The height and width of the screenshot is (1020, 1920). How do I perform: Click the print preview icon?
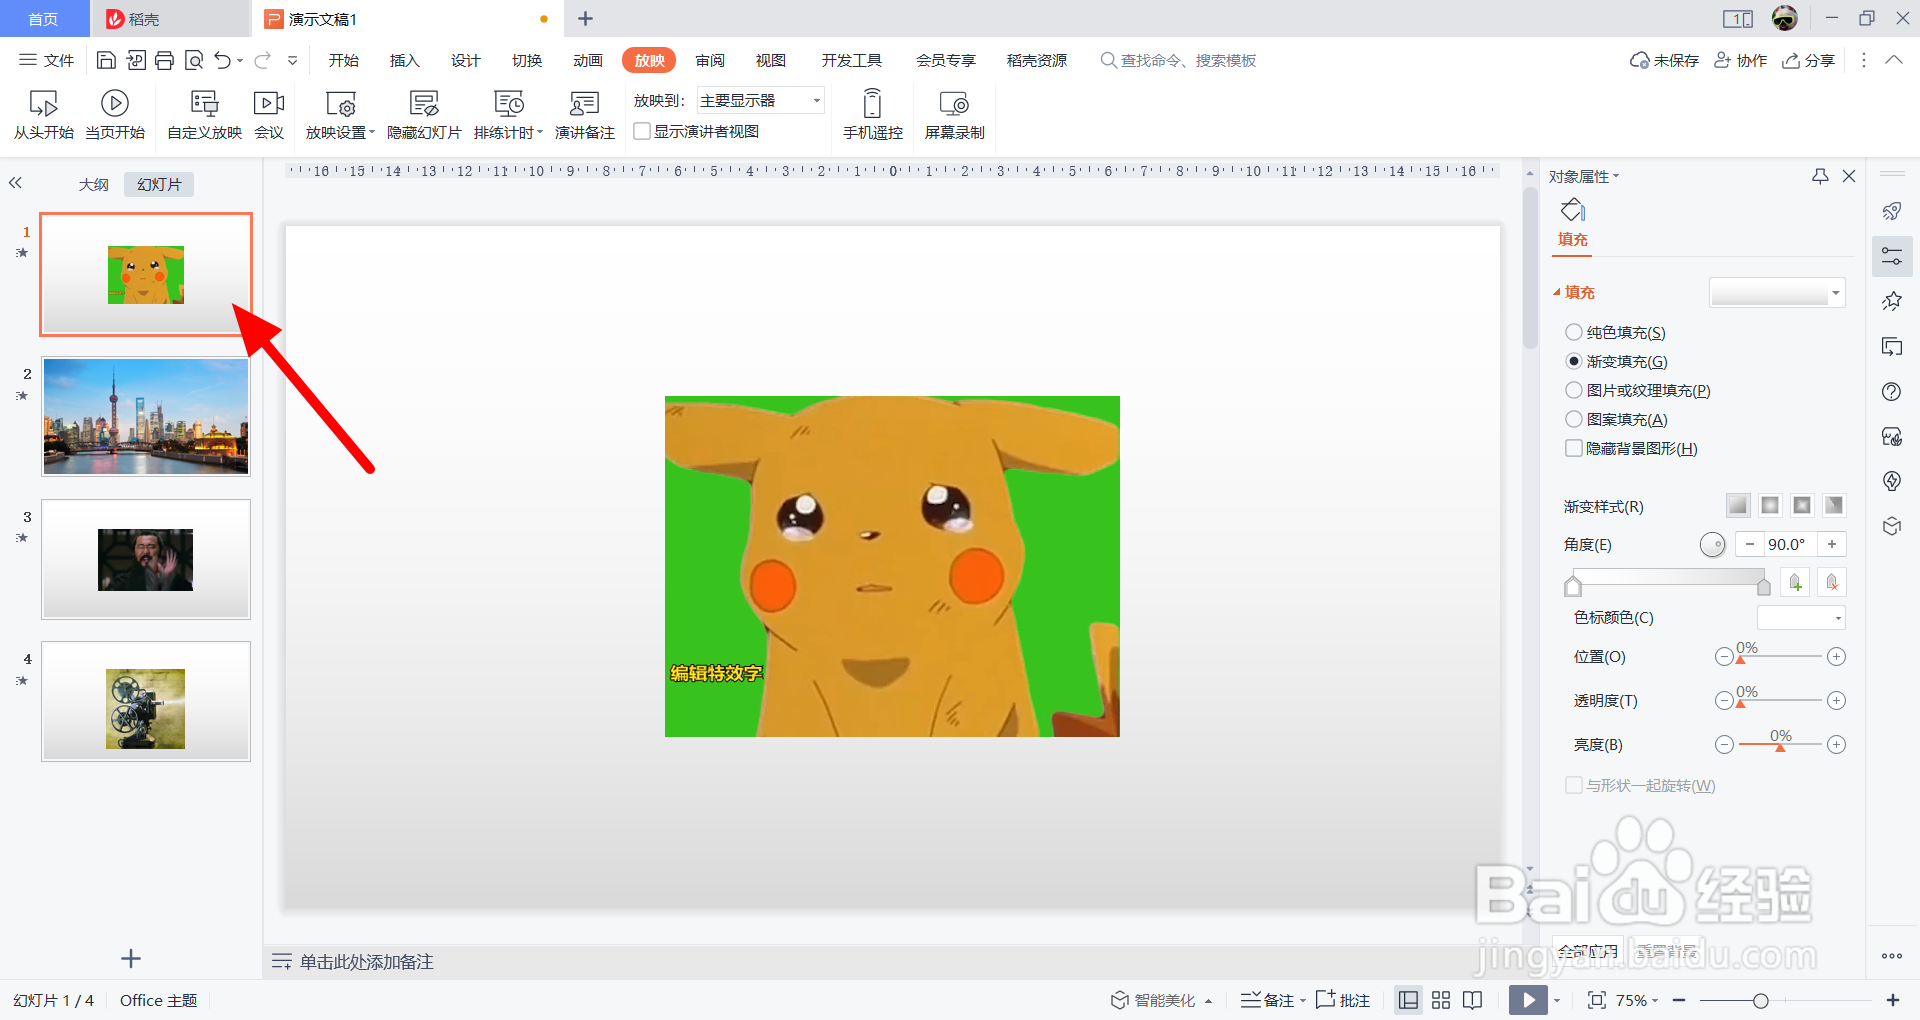coord(194,60)
